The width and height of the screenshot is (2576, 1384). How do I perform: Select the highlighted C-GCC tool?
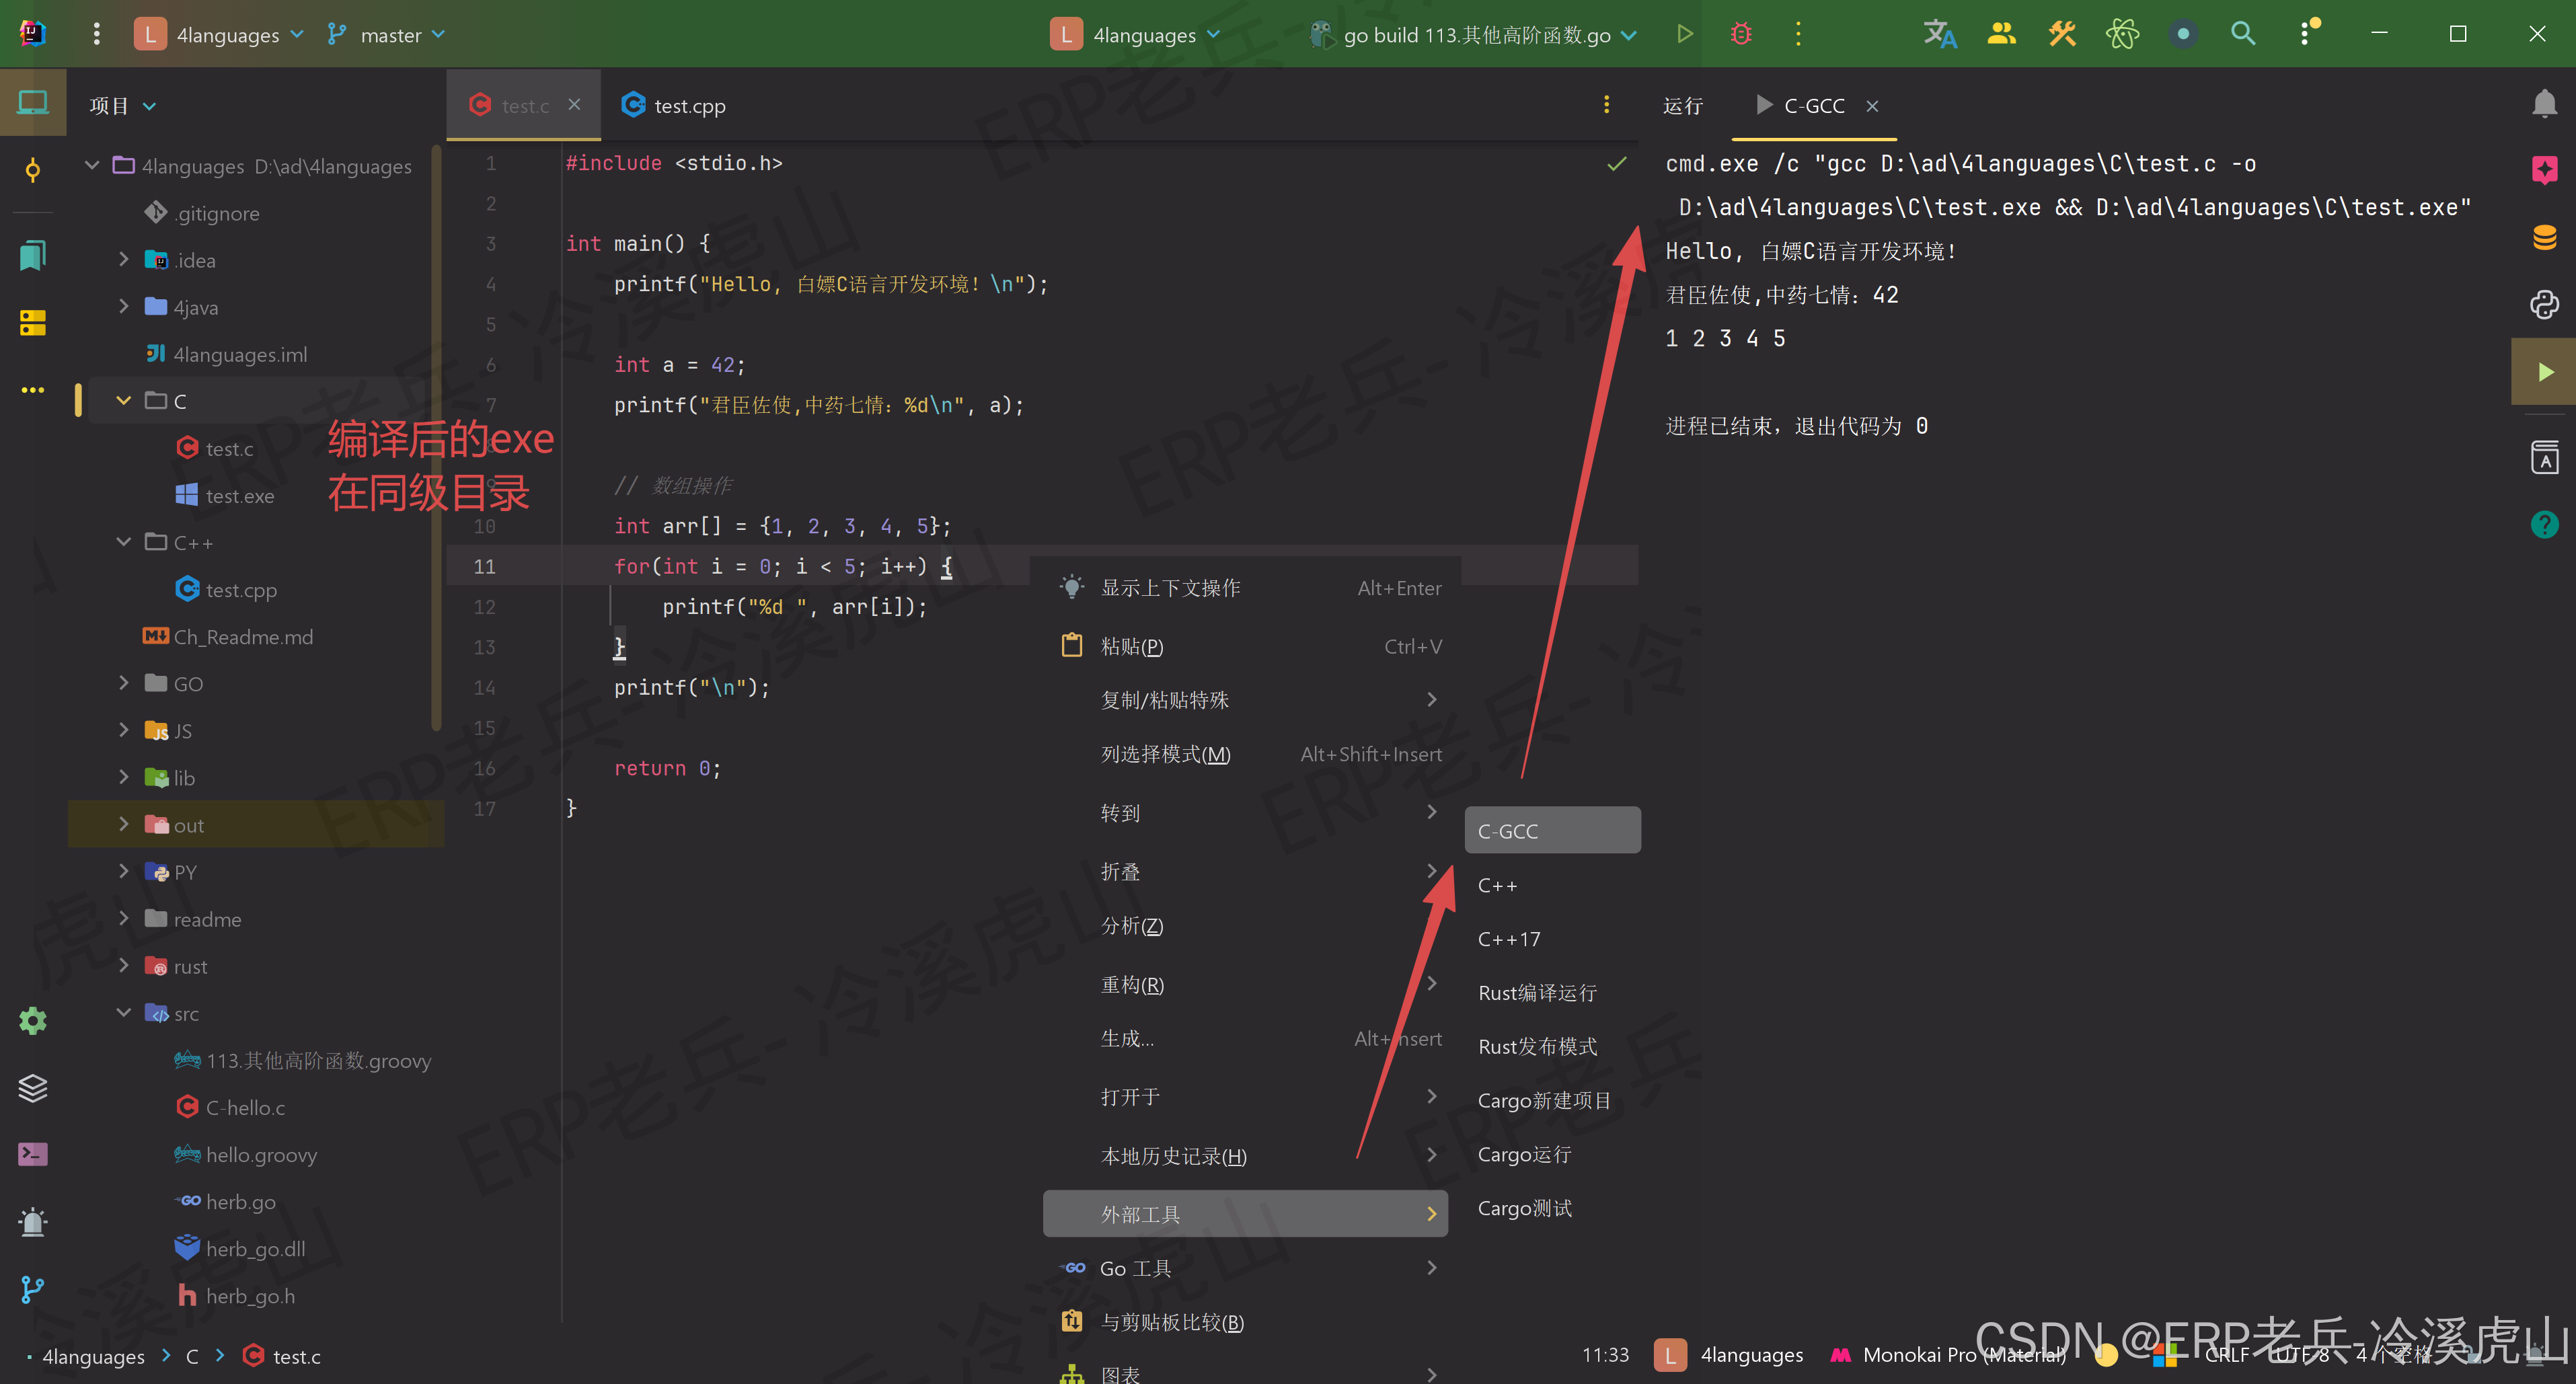click(x=1551, y=830)
